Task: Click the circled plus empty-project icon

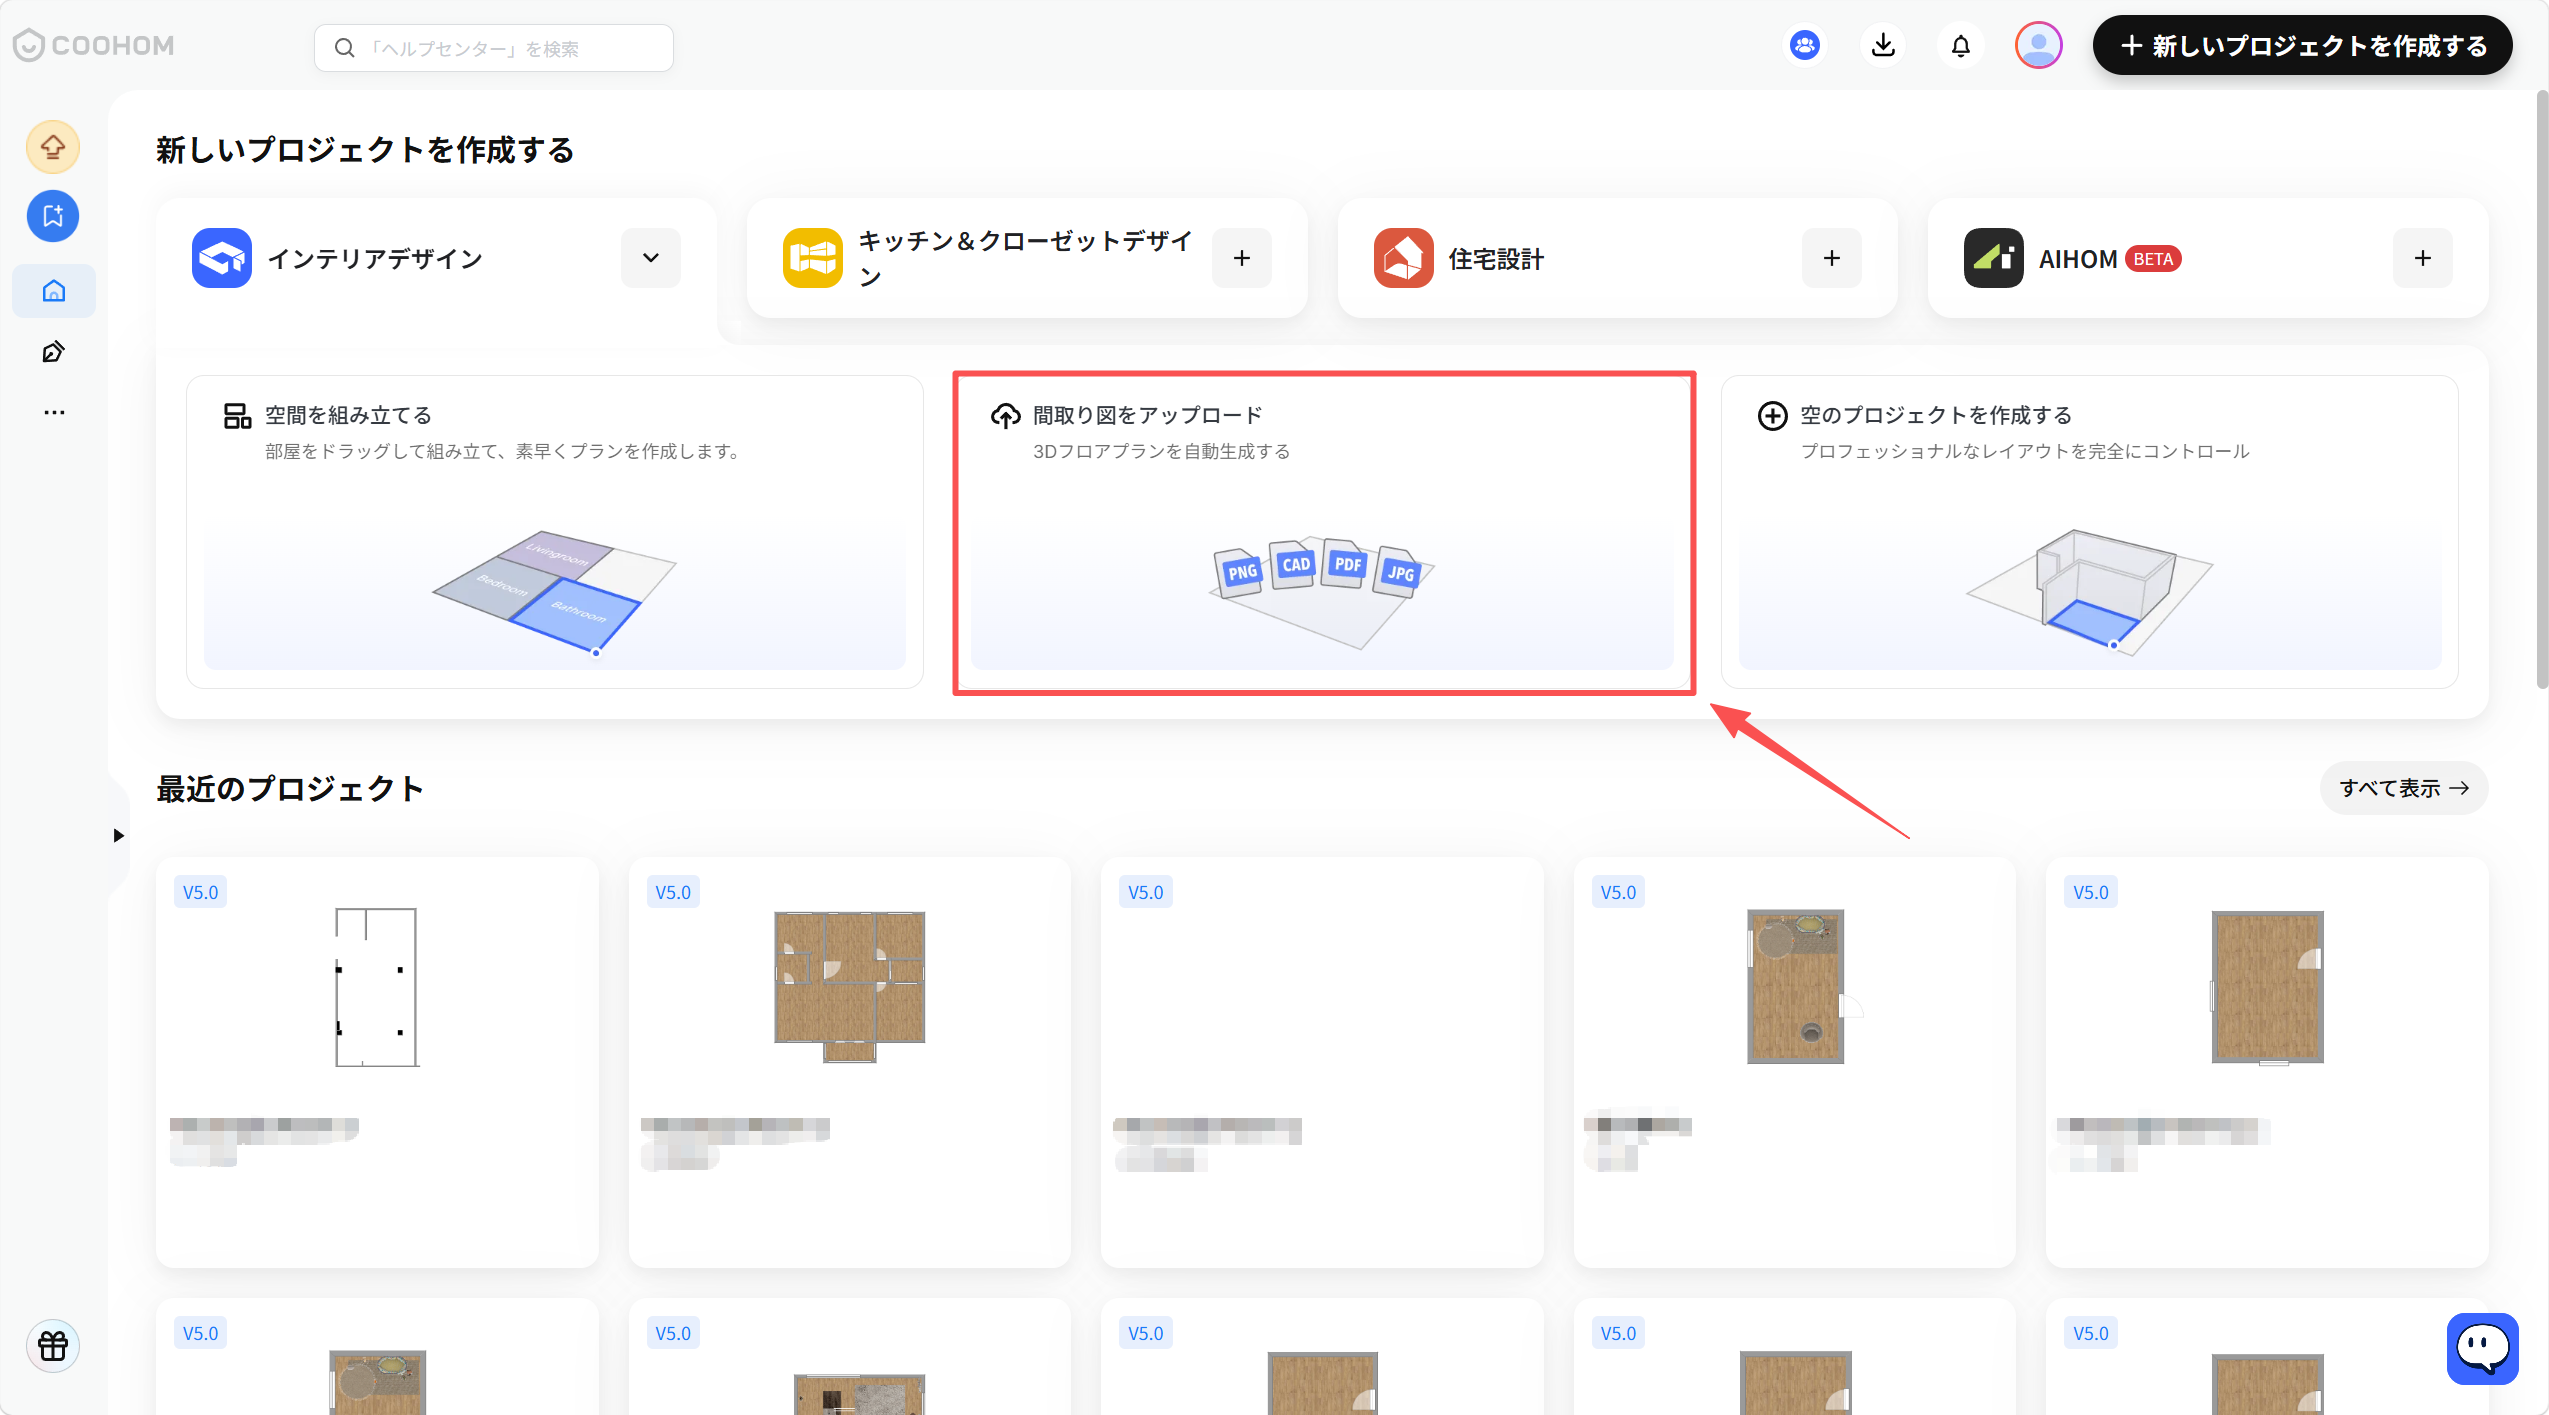Action: pyautogui.click(x=1773, y=416)
